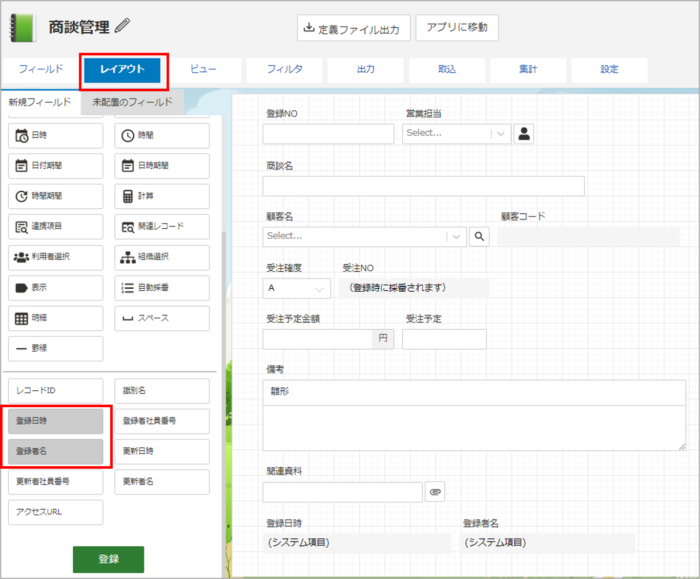
Task: Click the grayed 登録者名 system field
Action: click(x=55, y=451)
